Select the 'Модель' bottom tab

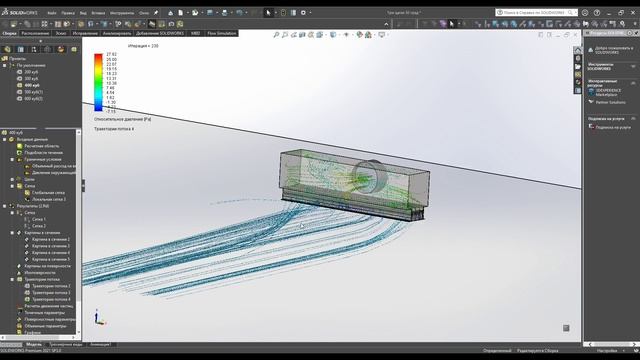pos(34,344)
